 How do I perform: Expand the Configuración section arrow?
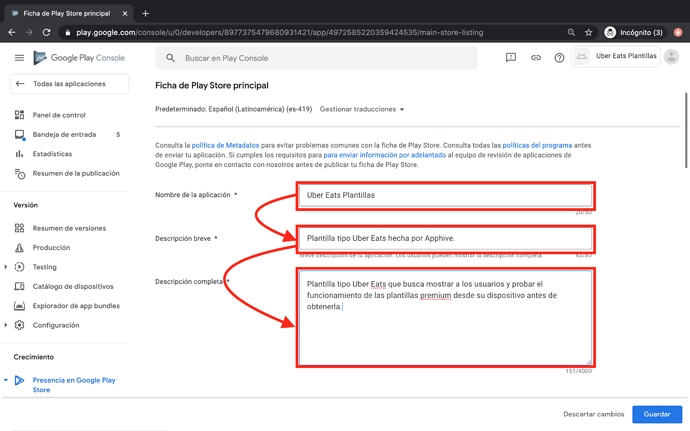click(6, 325)
